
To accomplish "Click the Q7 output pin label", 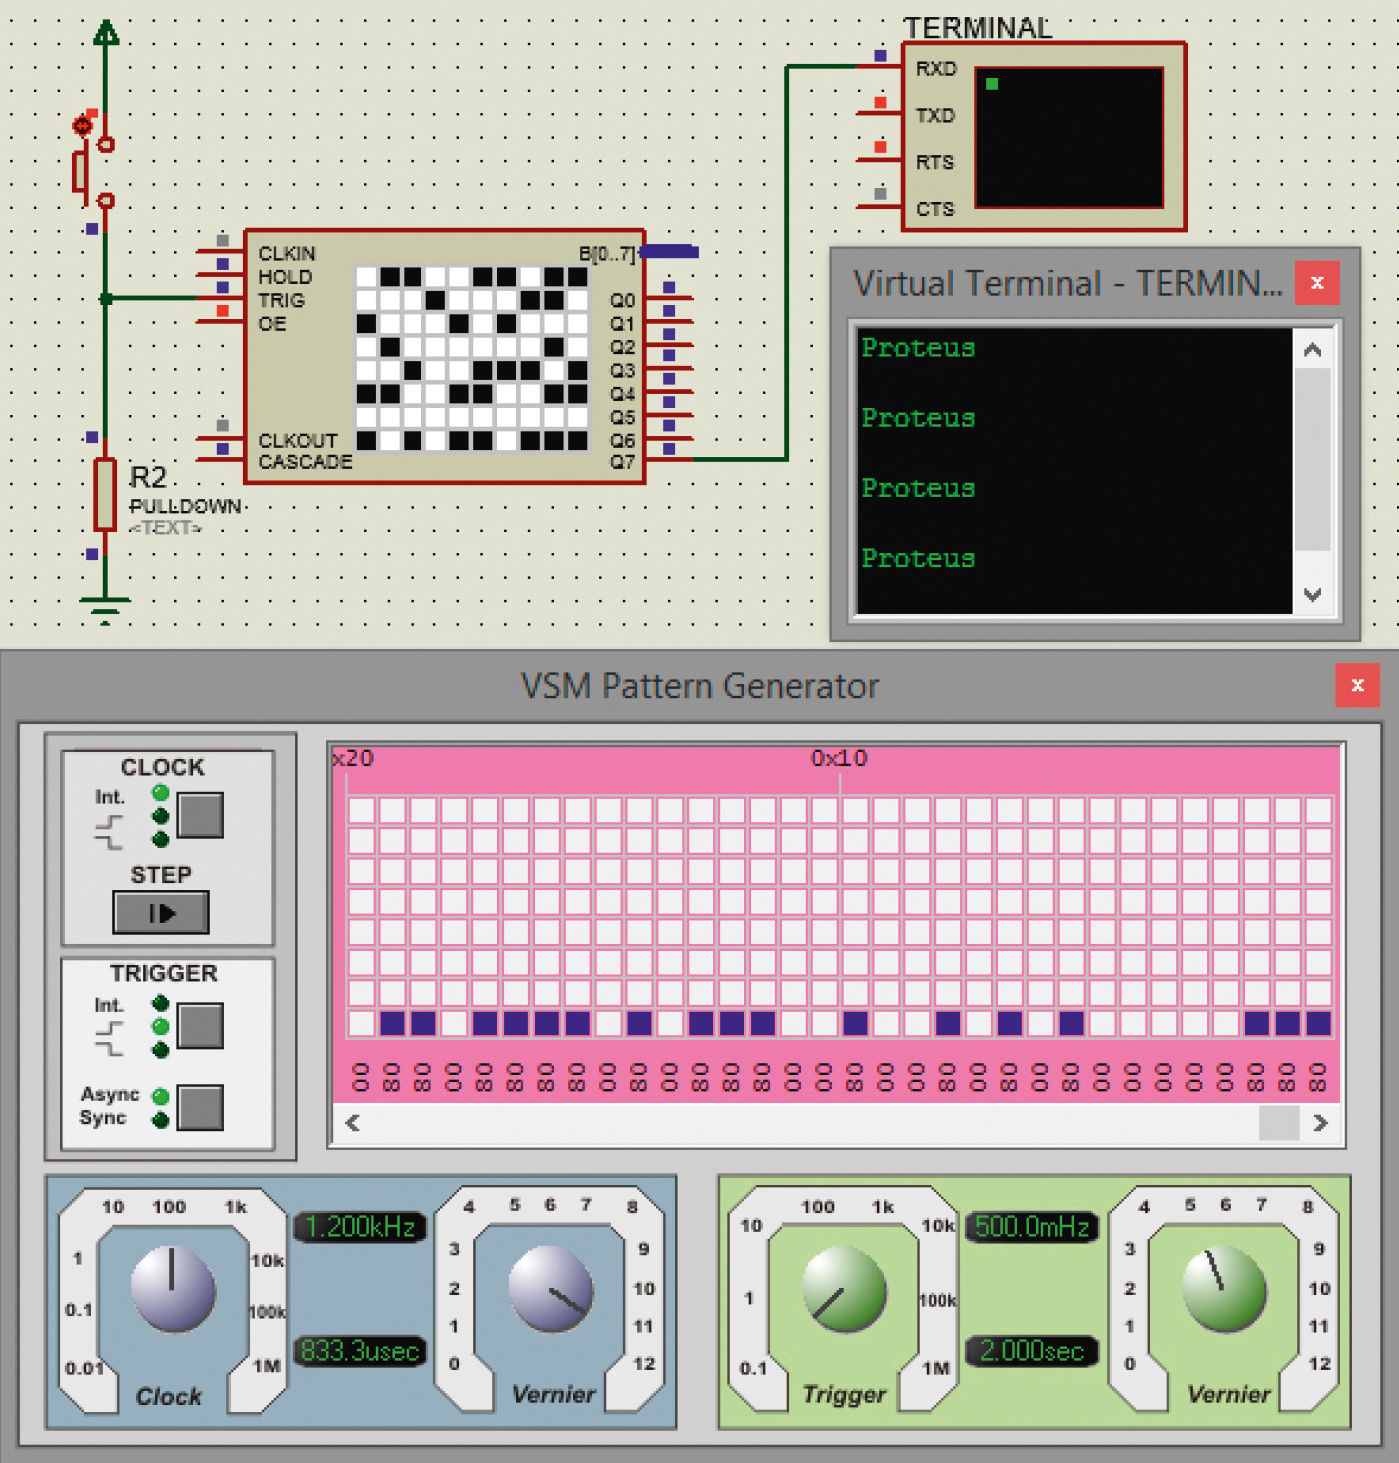I will [622, 462].
